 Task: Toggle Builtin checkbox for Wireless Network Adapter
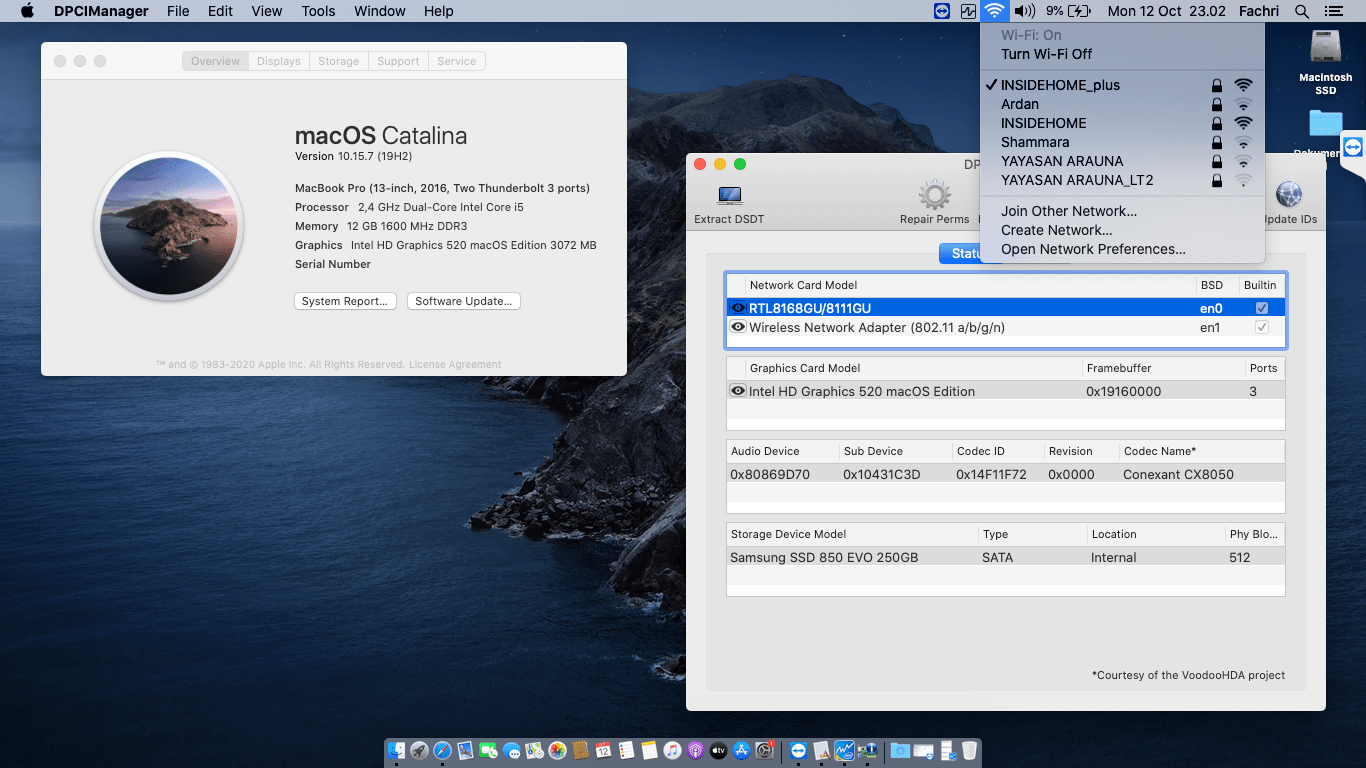1262,327
